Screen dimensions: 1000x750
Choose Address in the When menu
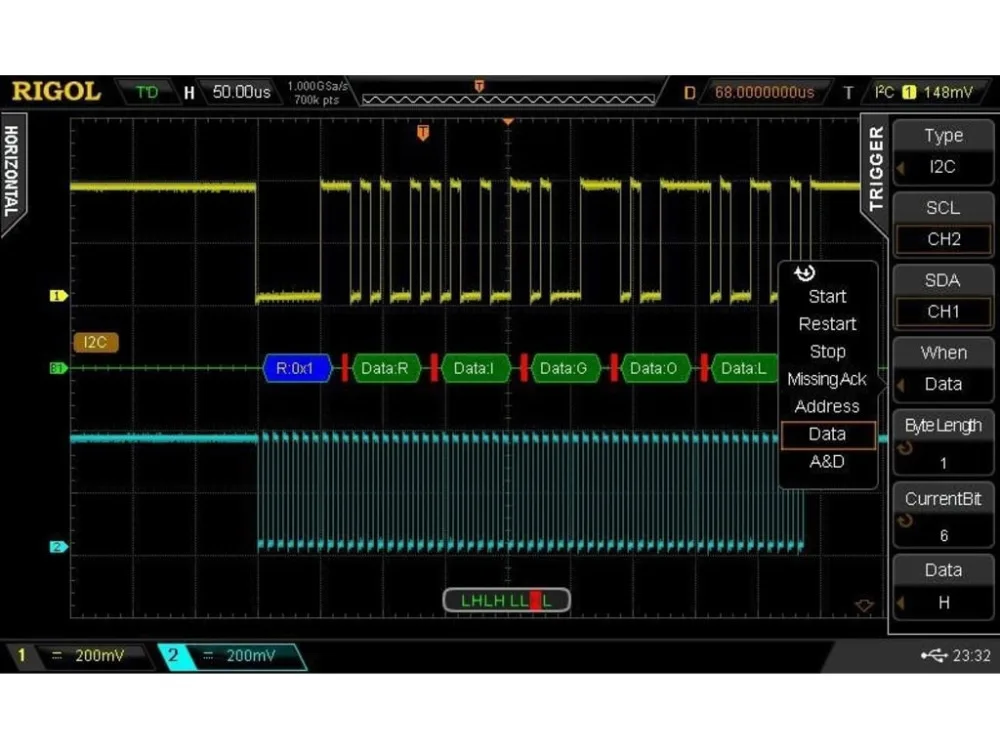(827, 406)
